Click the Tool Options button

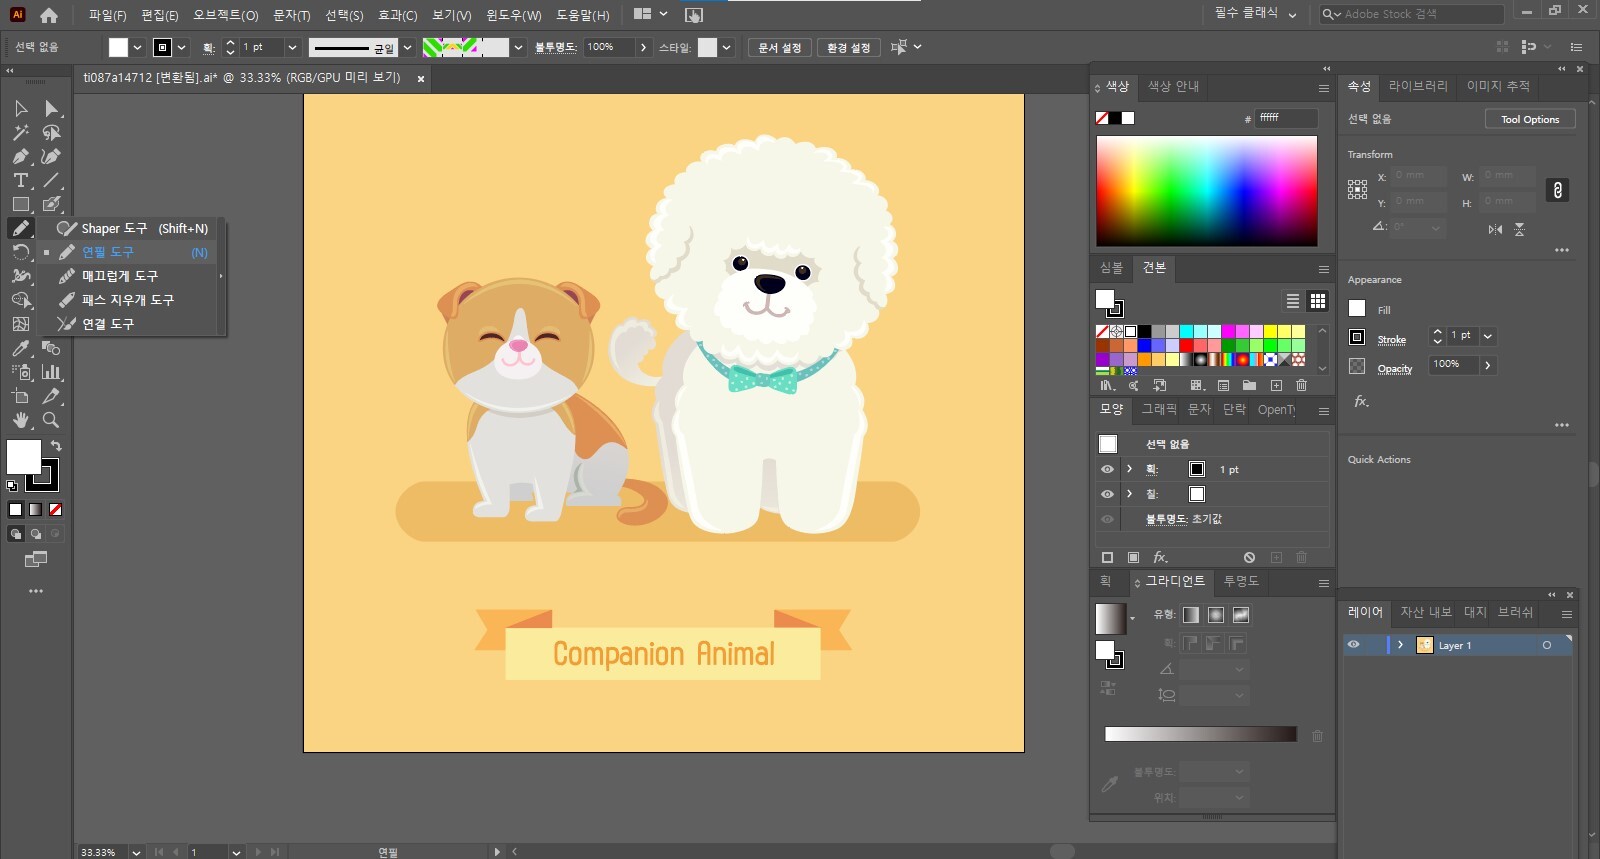coord(1529,119)
